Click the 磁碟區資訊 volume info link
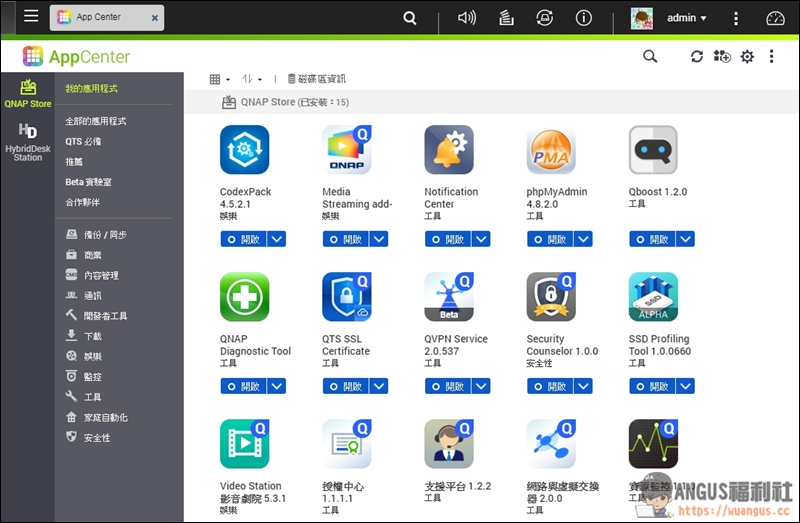This screenshot has height=523, width=800. point(316,79)
